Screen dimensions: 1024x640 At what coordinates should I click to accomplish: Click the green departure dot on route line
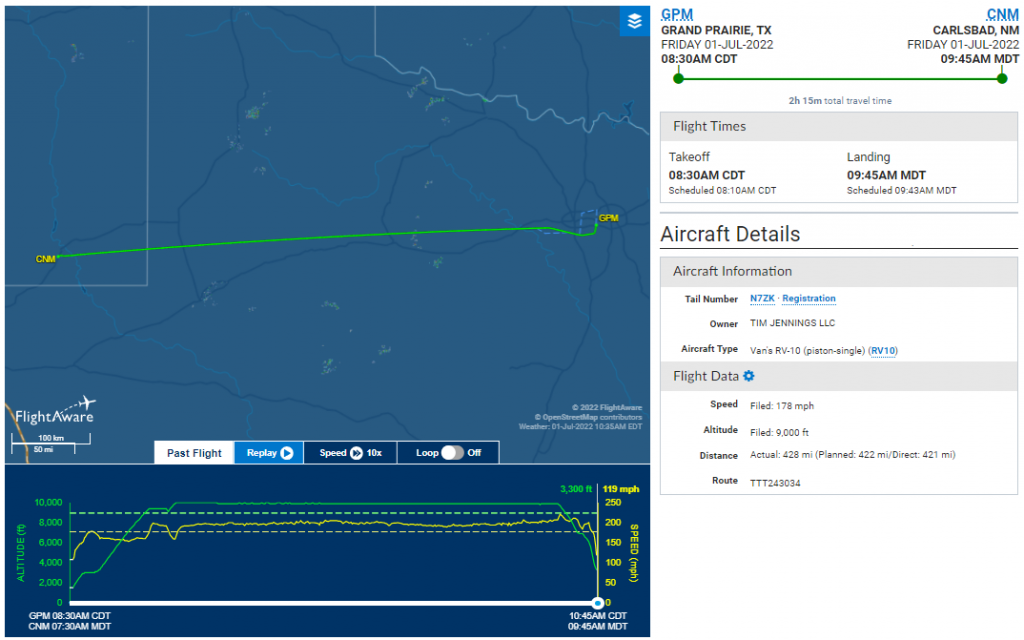678,78
